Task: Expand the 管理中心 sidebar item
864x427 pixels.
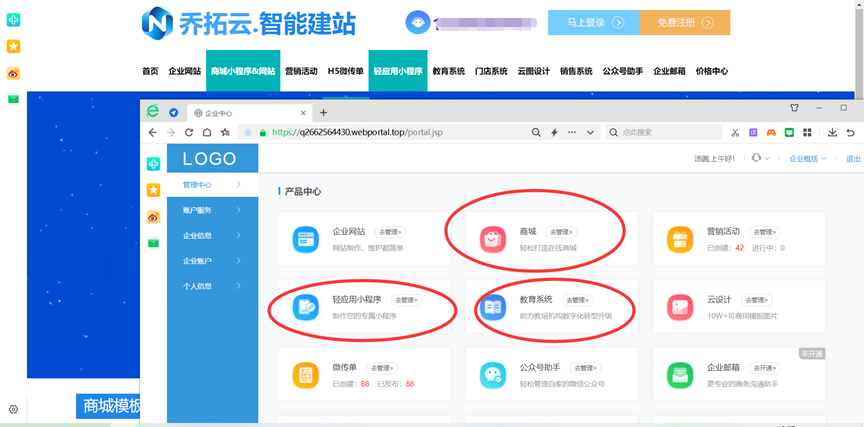Action: click(x=212, y=185)
